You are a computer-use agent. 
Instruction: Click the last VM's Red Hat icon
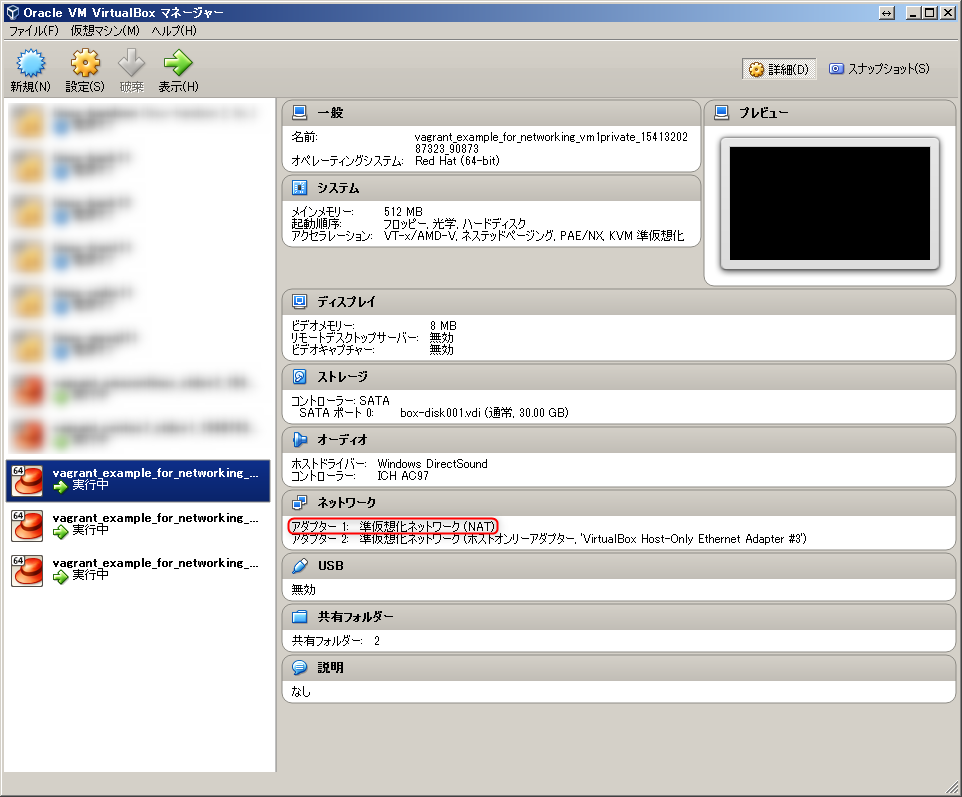[x=28, y=570]
